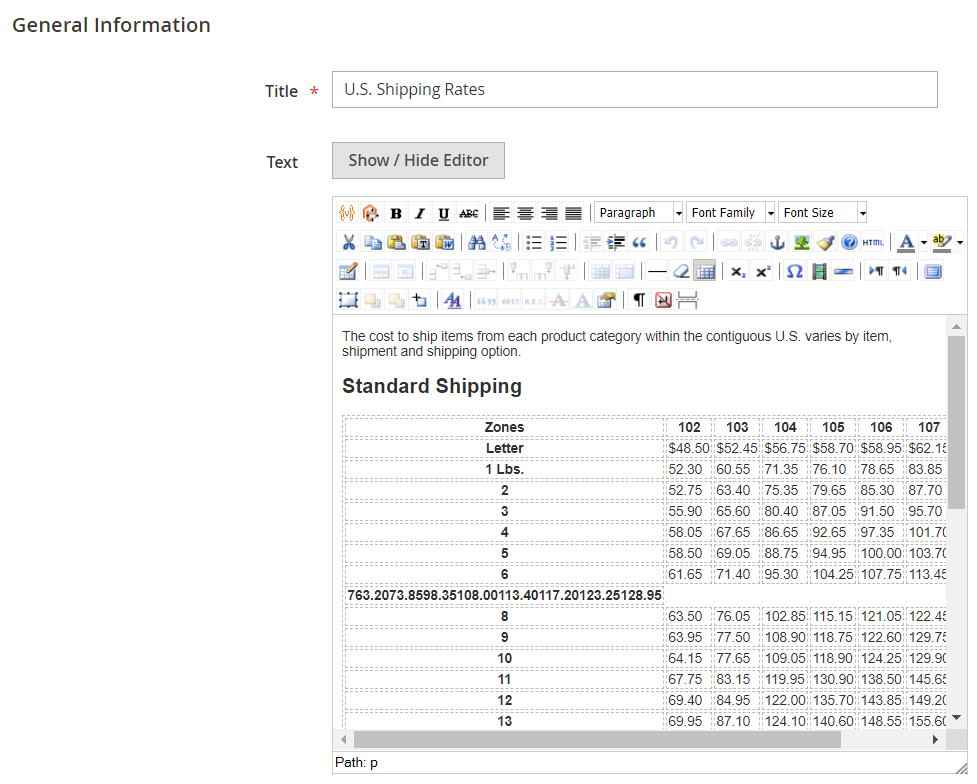Open HTML source editor
The width and height of the screenshot is (977, 784).
click(x=873, y=242)
